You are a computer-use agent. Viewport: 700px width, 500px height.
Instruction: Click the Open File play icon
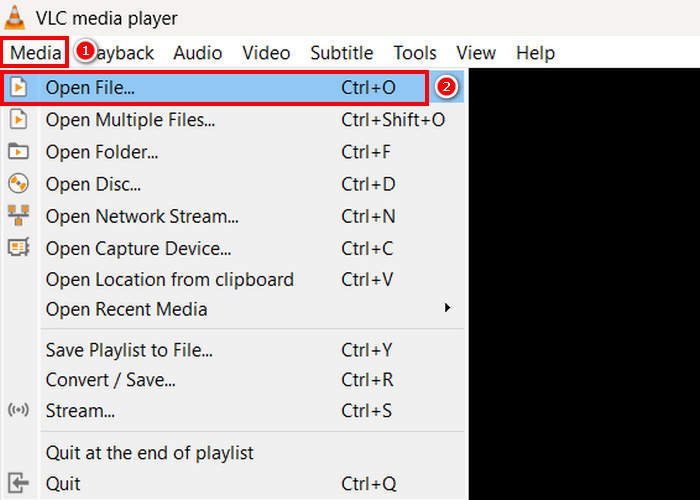click(x=17, y=88)
